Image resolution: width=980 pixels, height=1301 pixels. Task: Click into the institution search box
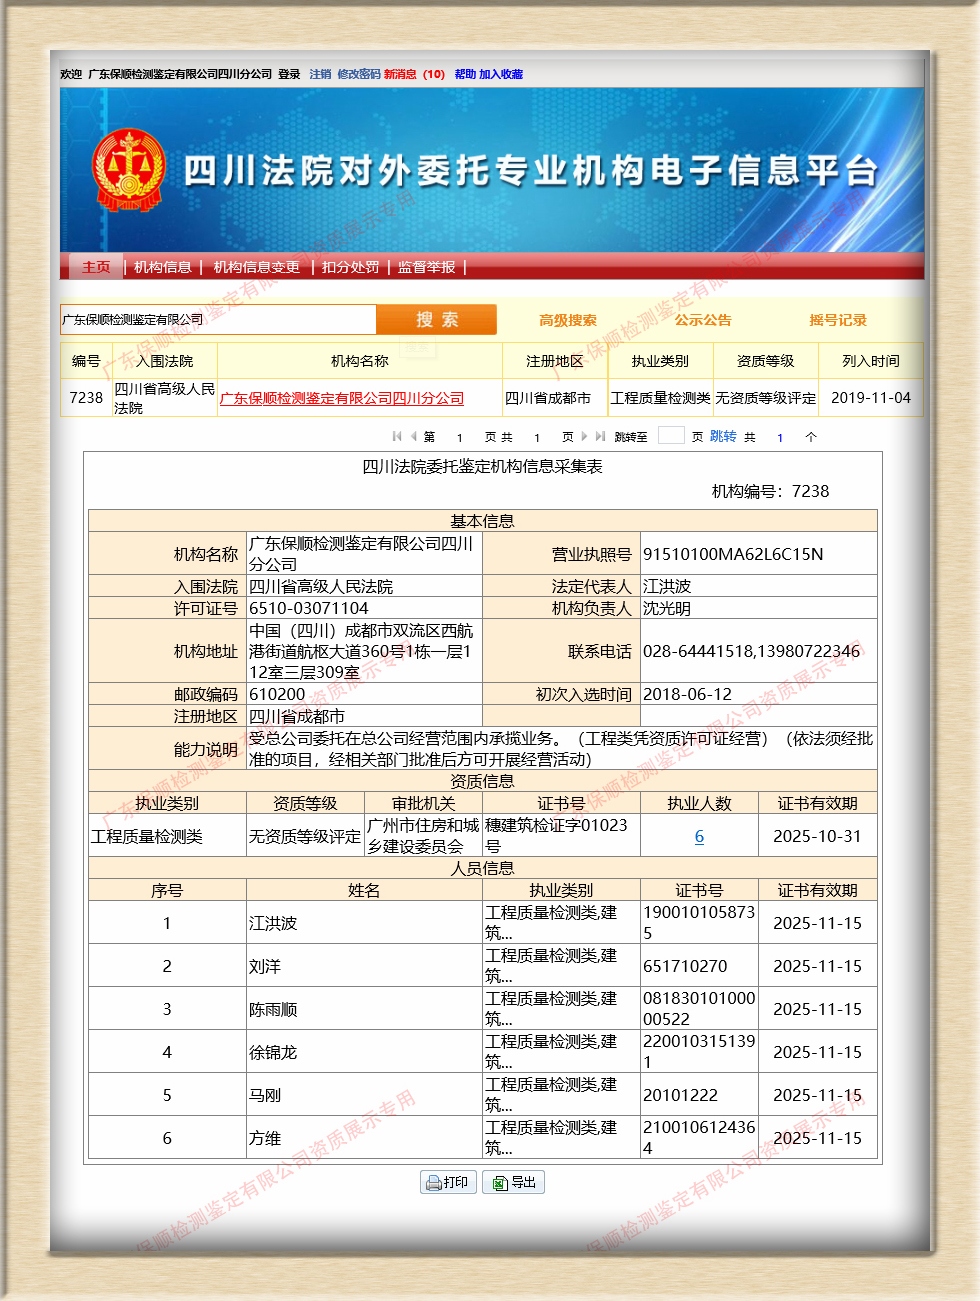pos(217,320)
